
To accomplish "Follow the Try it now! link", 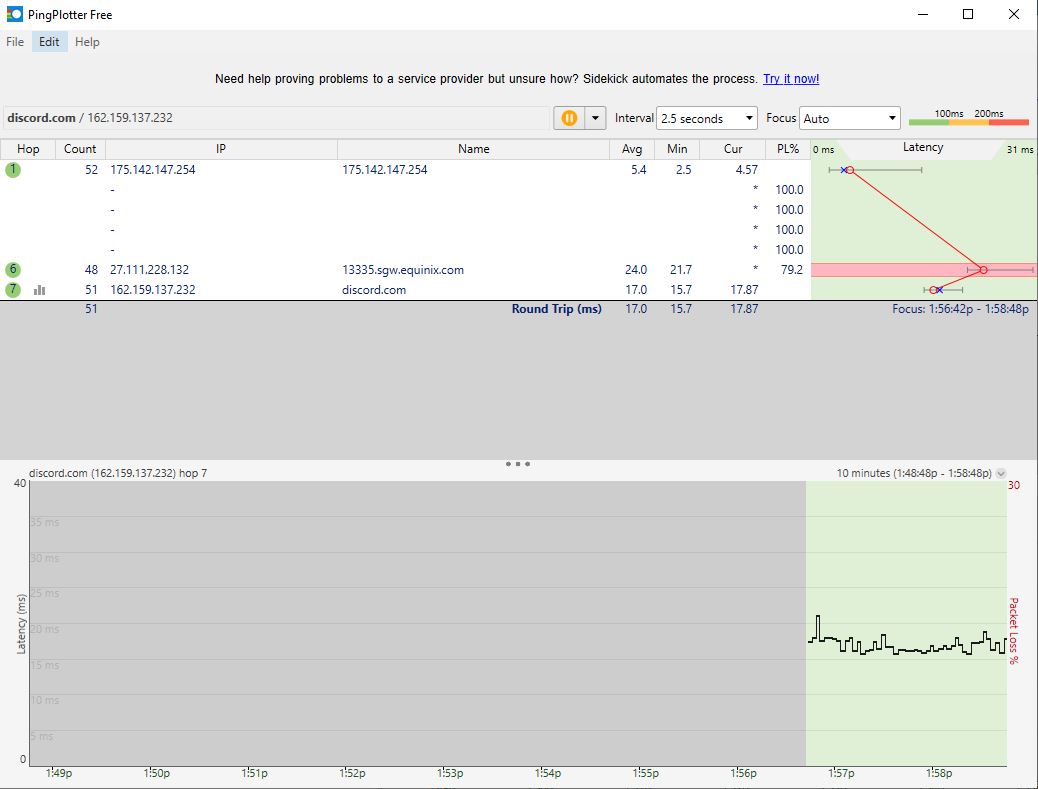I will pyautogui.click(x=791, y=79).
